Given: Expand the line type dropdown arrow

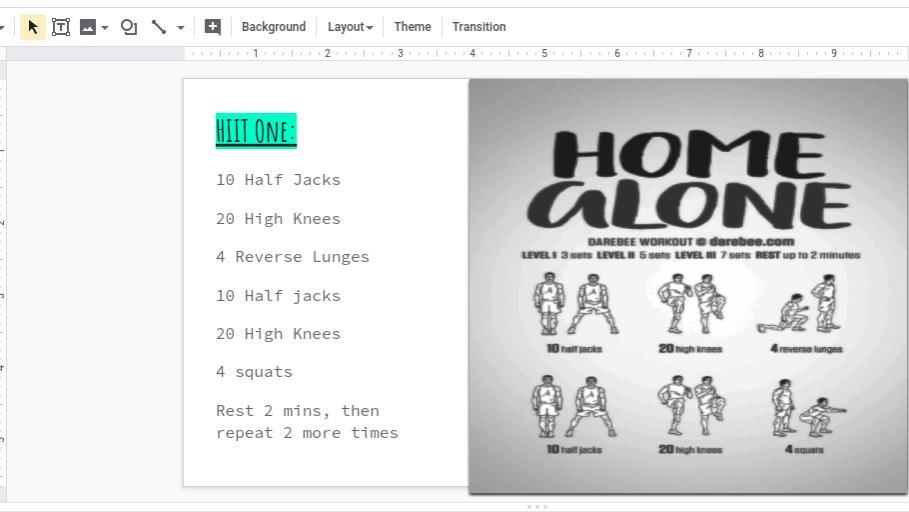Looking at the screenshot, I should click(180, 27).
